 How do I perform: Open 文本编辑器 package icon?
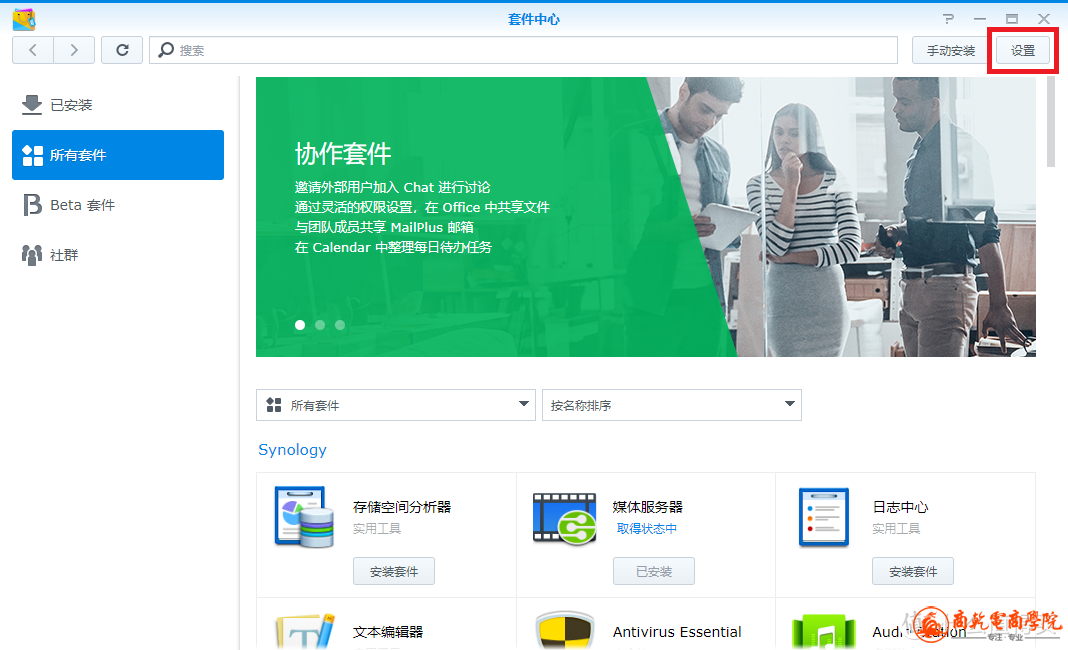(304, 631)
